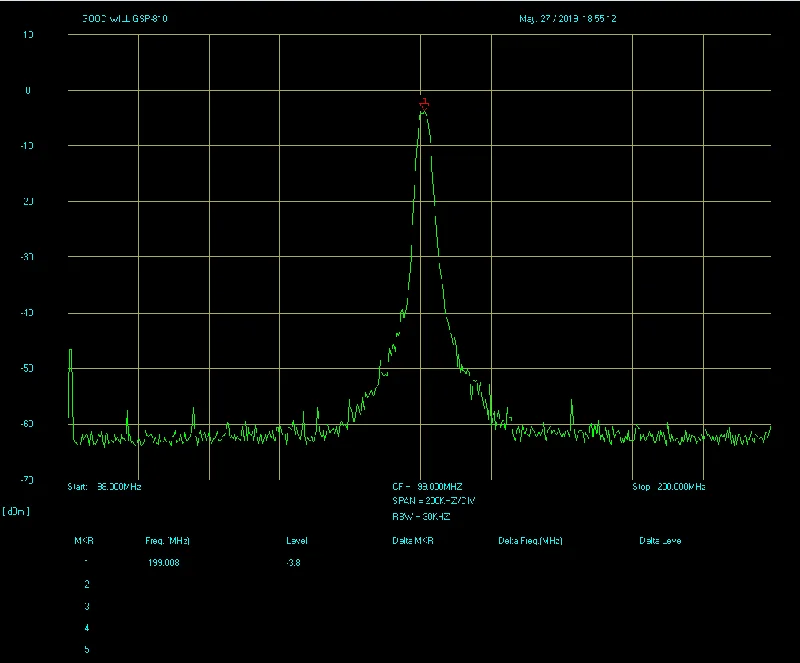Click the MKR column header
The image size is (800, 663).
pos(84,541)
